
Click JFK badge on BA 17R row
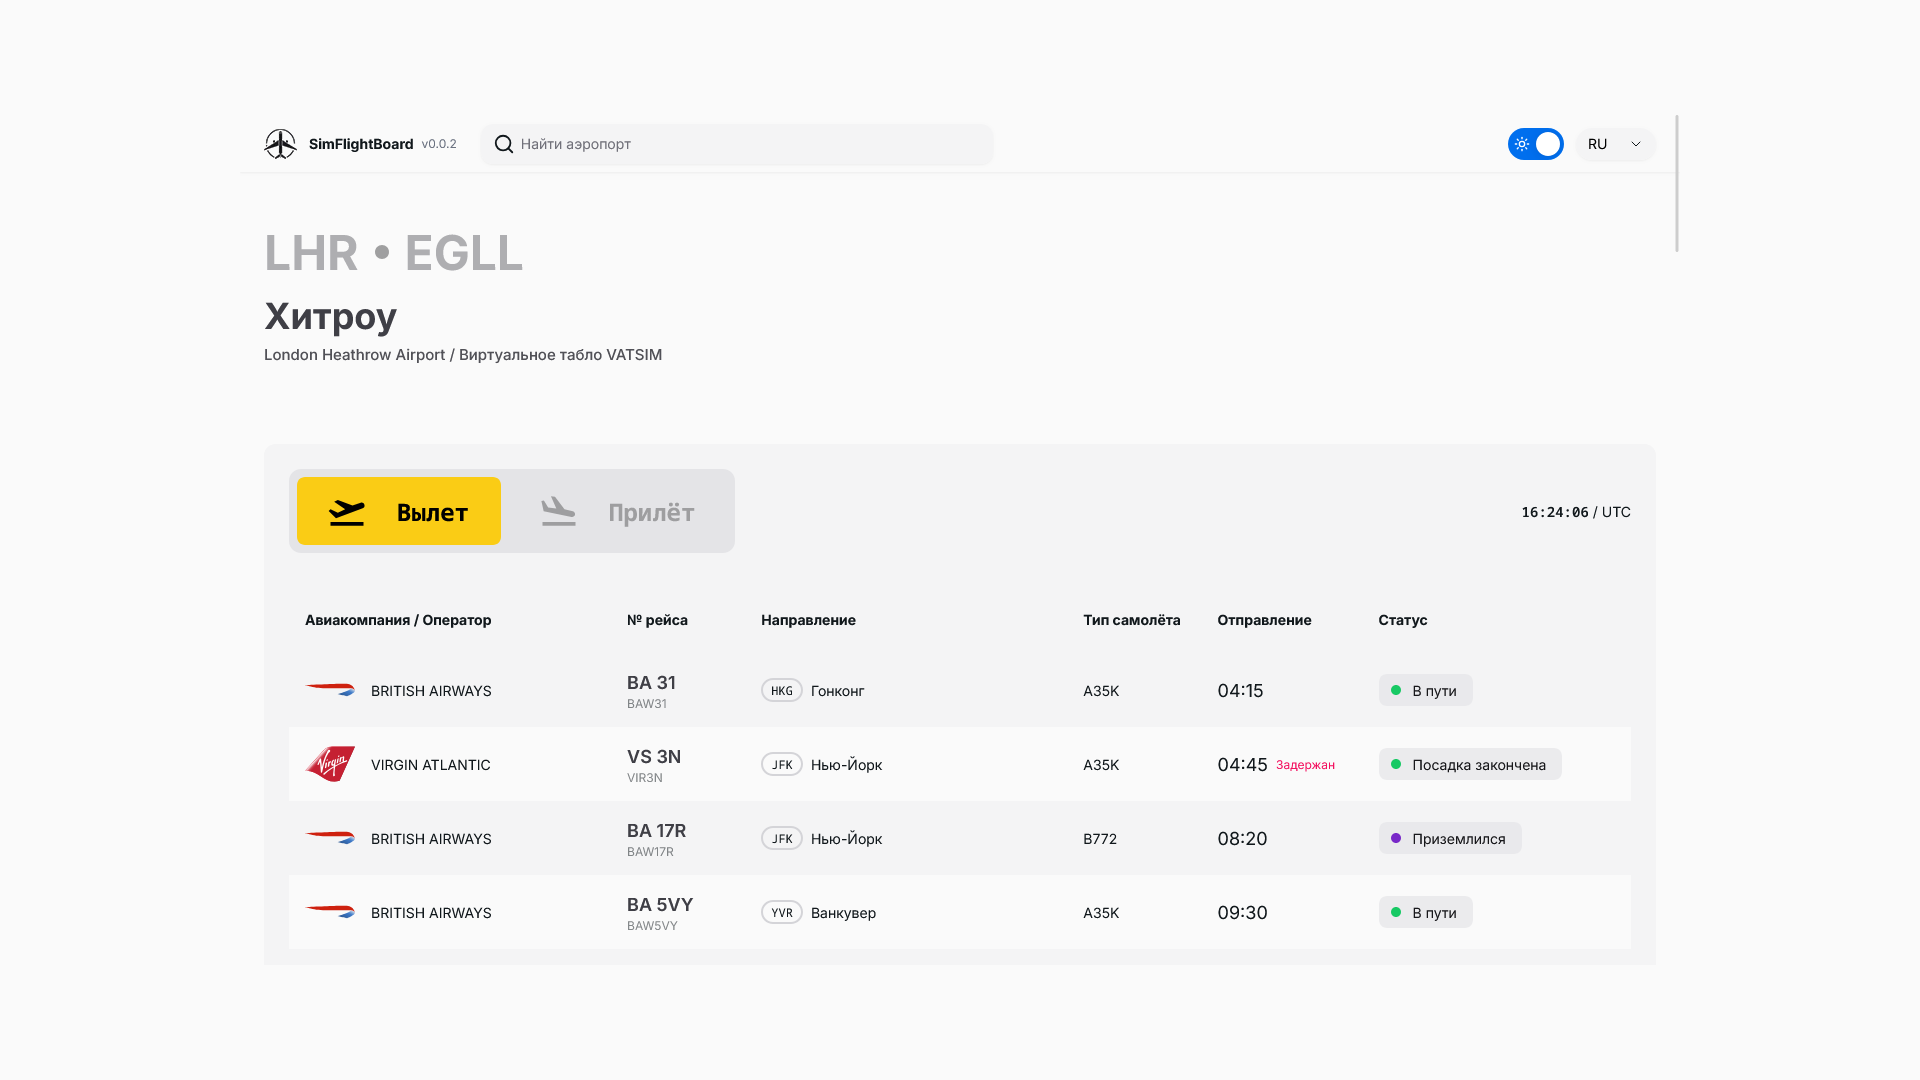click(781, 838)
